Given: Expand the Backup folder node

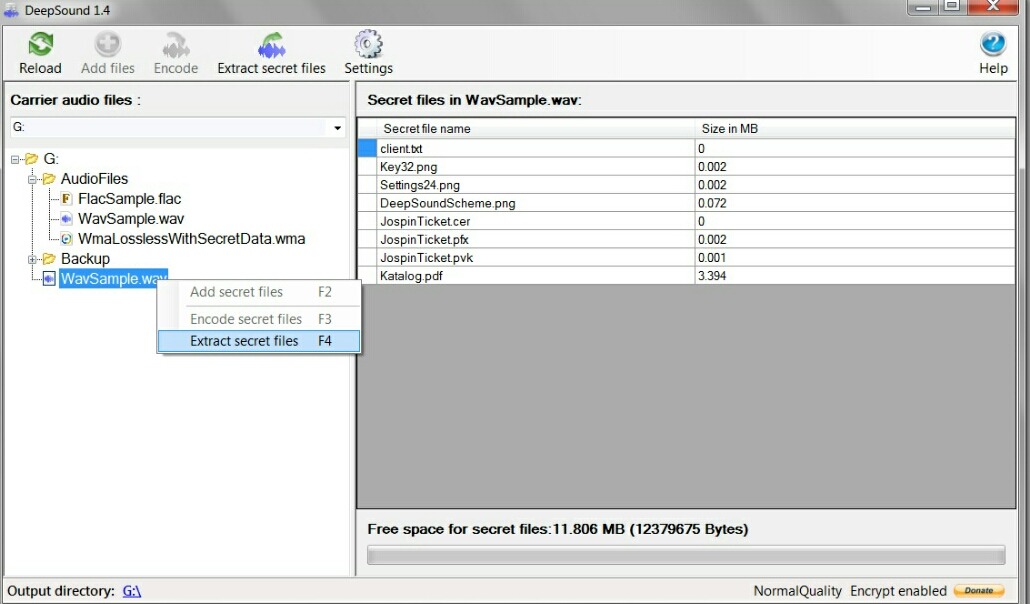Looking at the screenshot, I should (x=32, y=259).
